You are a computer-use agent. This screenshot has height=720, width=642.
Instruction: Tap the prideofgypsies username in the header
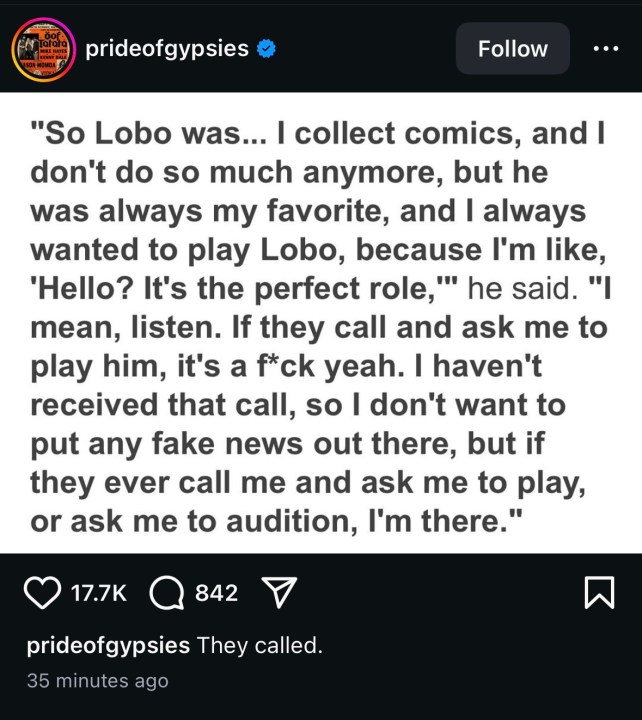click(x=167, y=48)
